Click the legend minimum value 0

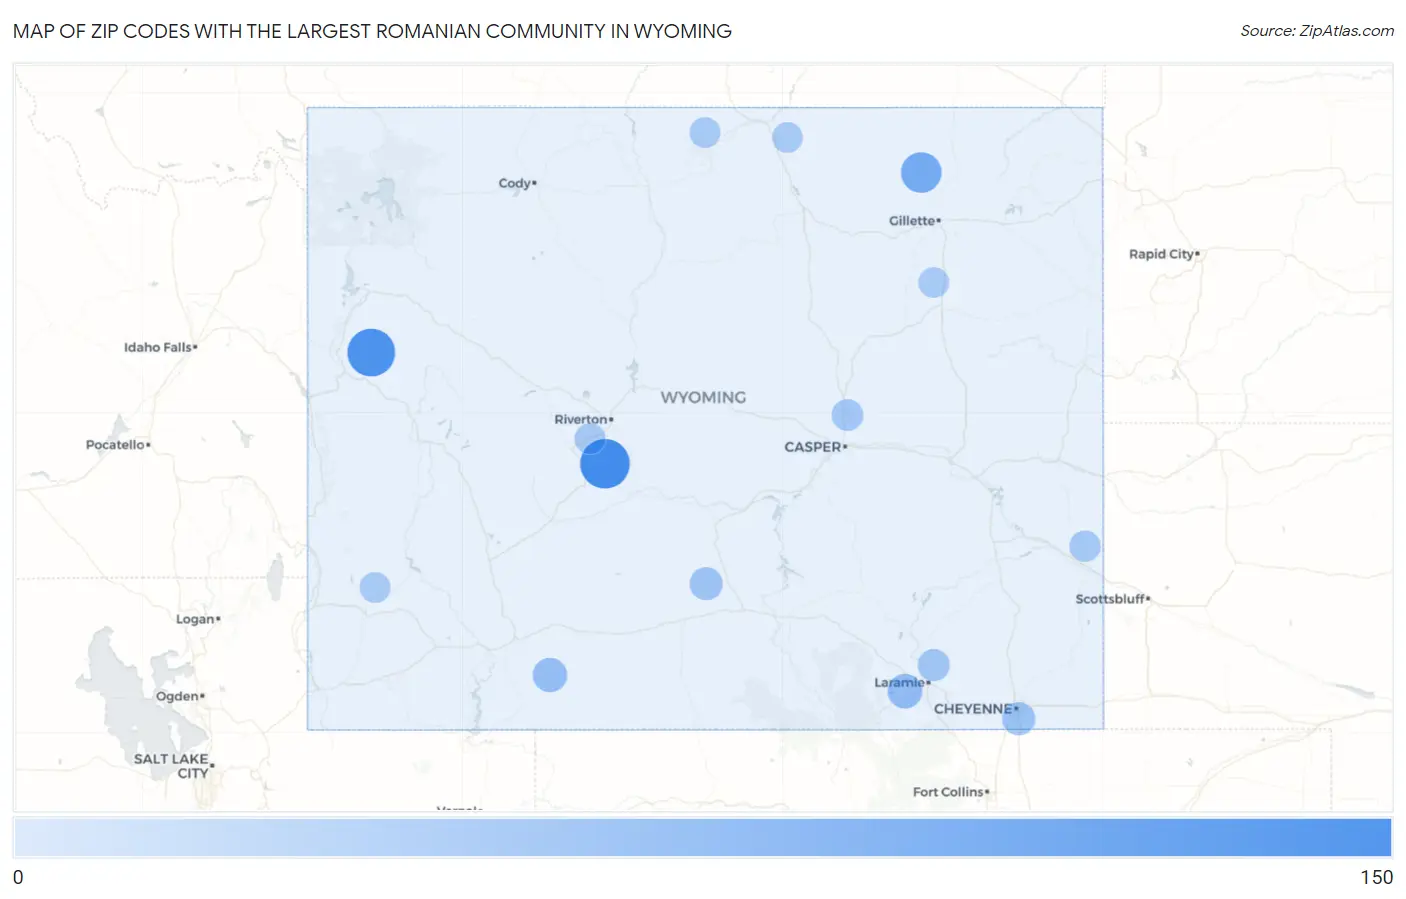coord(18,877)
